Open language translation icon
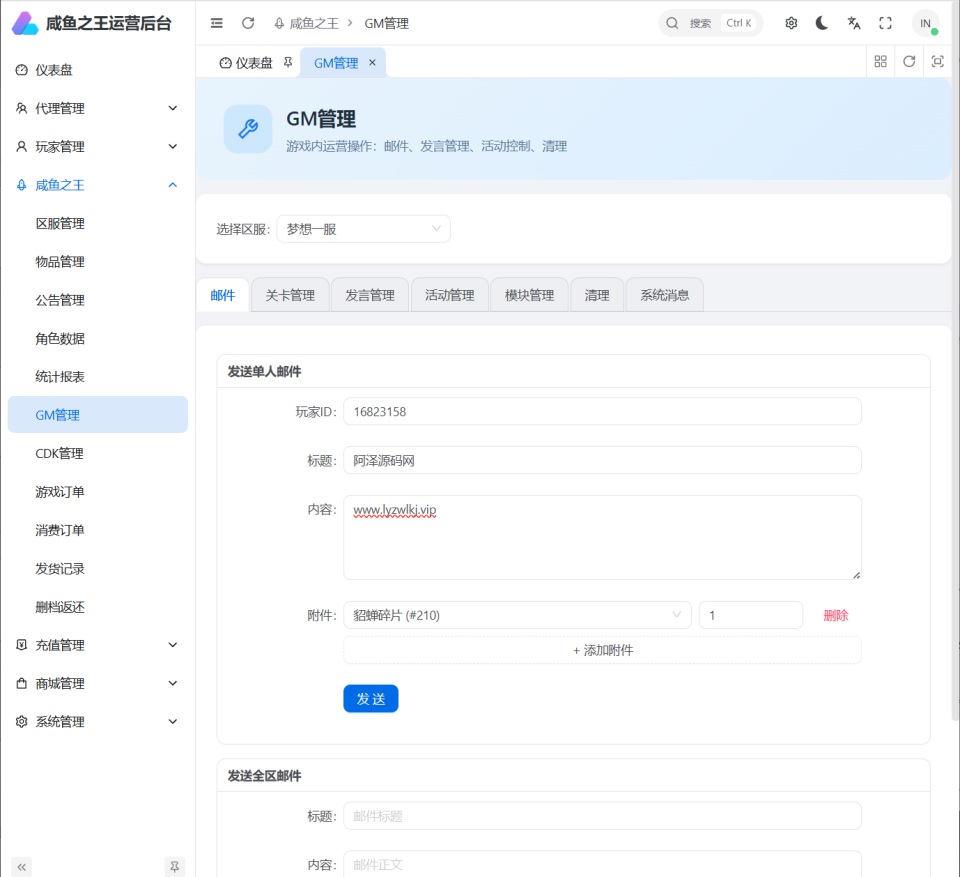The image size is (960, 877). click(x=854, y=23)
